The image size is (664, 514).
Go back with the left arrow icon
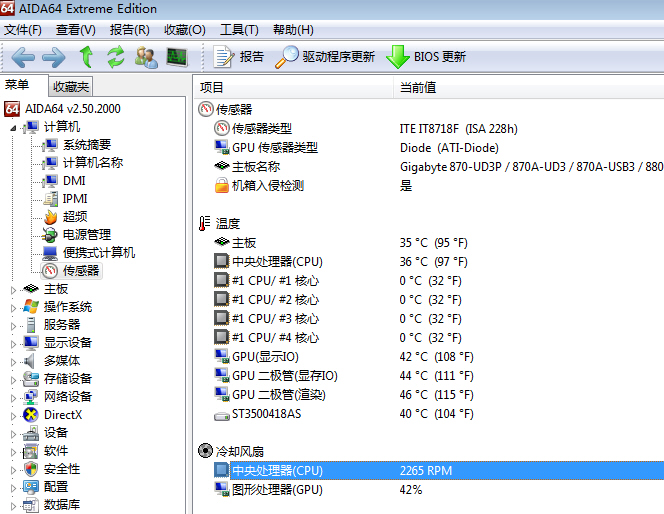pyautogui.click(x=23, y=57)
